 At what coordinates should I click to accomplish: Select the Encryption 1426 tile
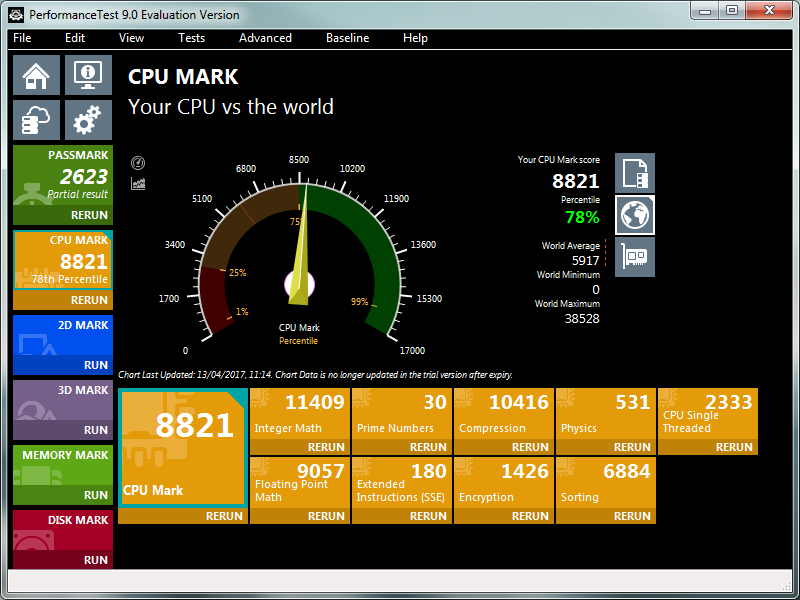(504, 483)
